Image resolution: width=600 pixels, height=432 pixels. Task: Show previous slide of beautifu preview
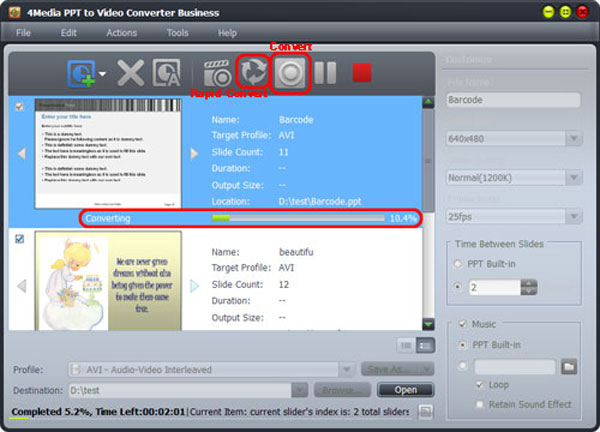[22, 286]
